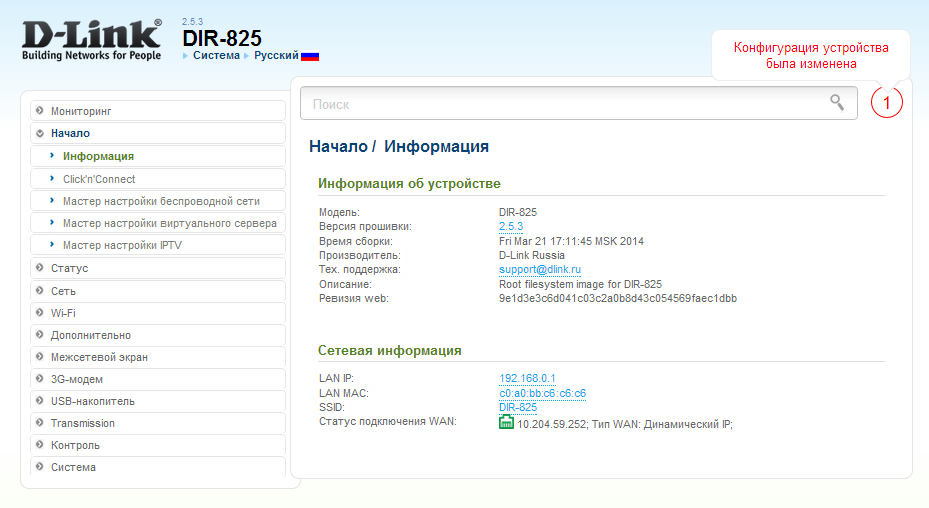
Task: Open the Мониторинг menu item
Action: click(x=158, y=111)
